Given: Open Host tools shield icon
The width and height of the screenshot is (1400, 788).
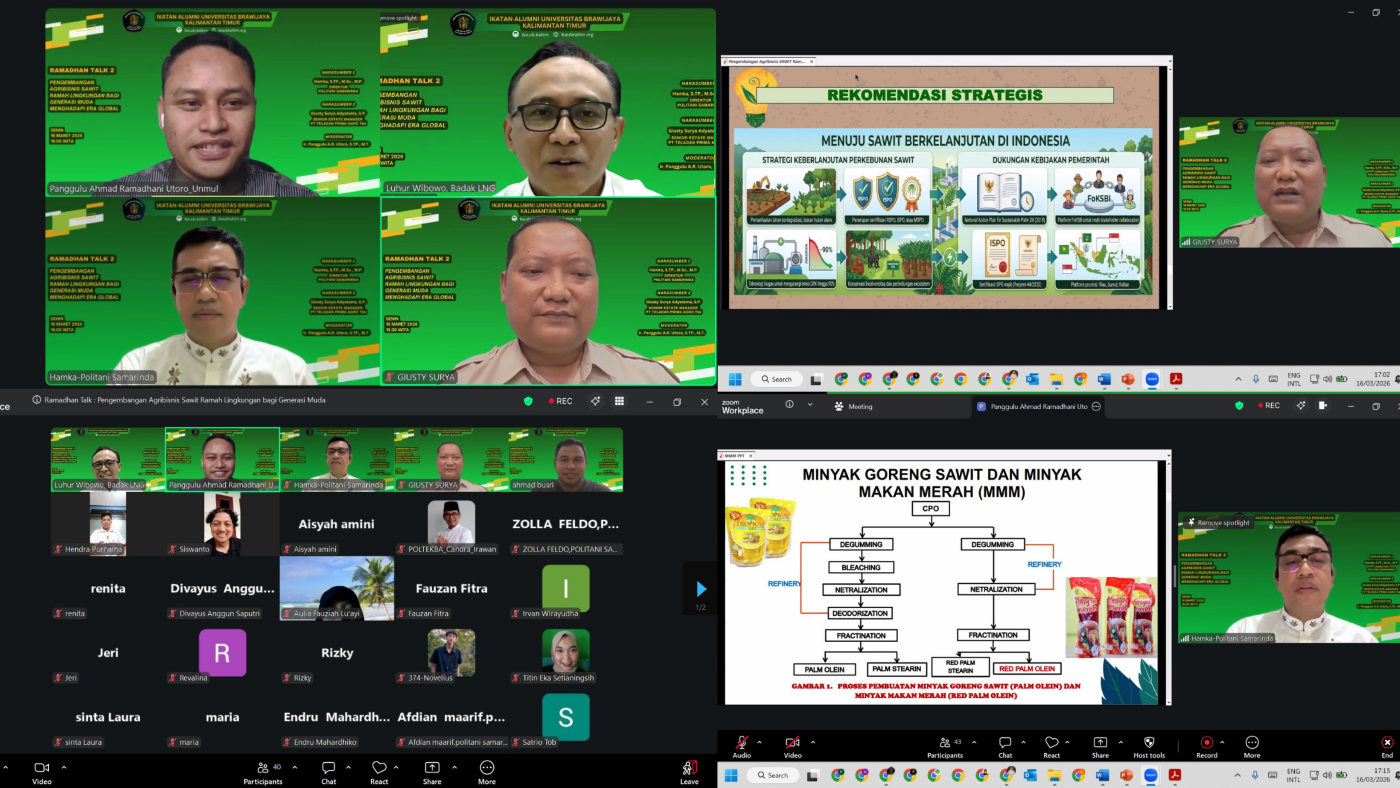Looking at the screenshot, I should (1148, 743).
